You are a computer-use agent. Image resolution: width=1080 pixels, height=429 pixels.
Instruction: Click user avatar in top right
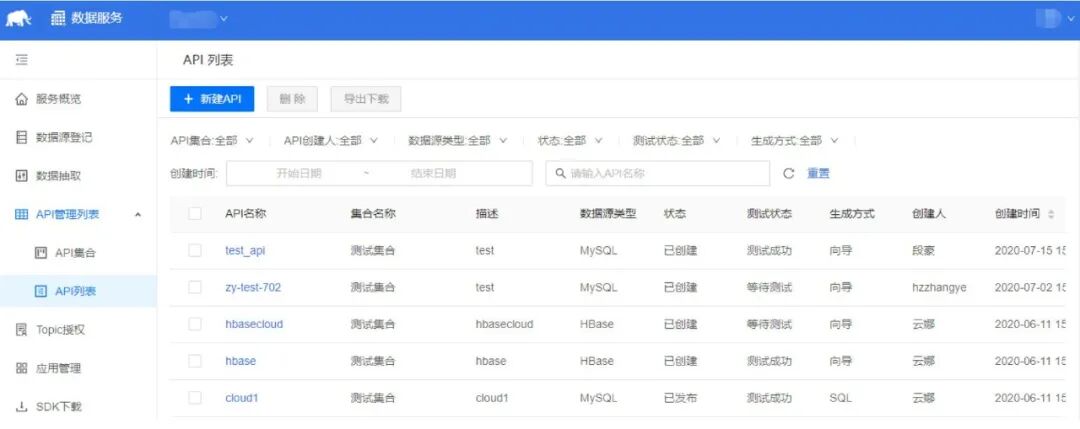click(1048, 19)
